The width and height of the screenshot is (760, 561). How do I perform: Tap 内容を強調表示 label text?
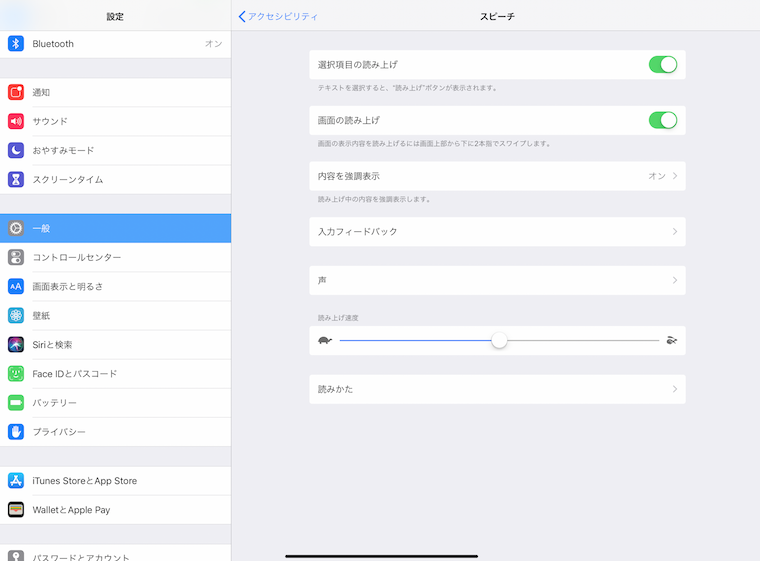coord(348,176)
